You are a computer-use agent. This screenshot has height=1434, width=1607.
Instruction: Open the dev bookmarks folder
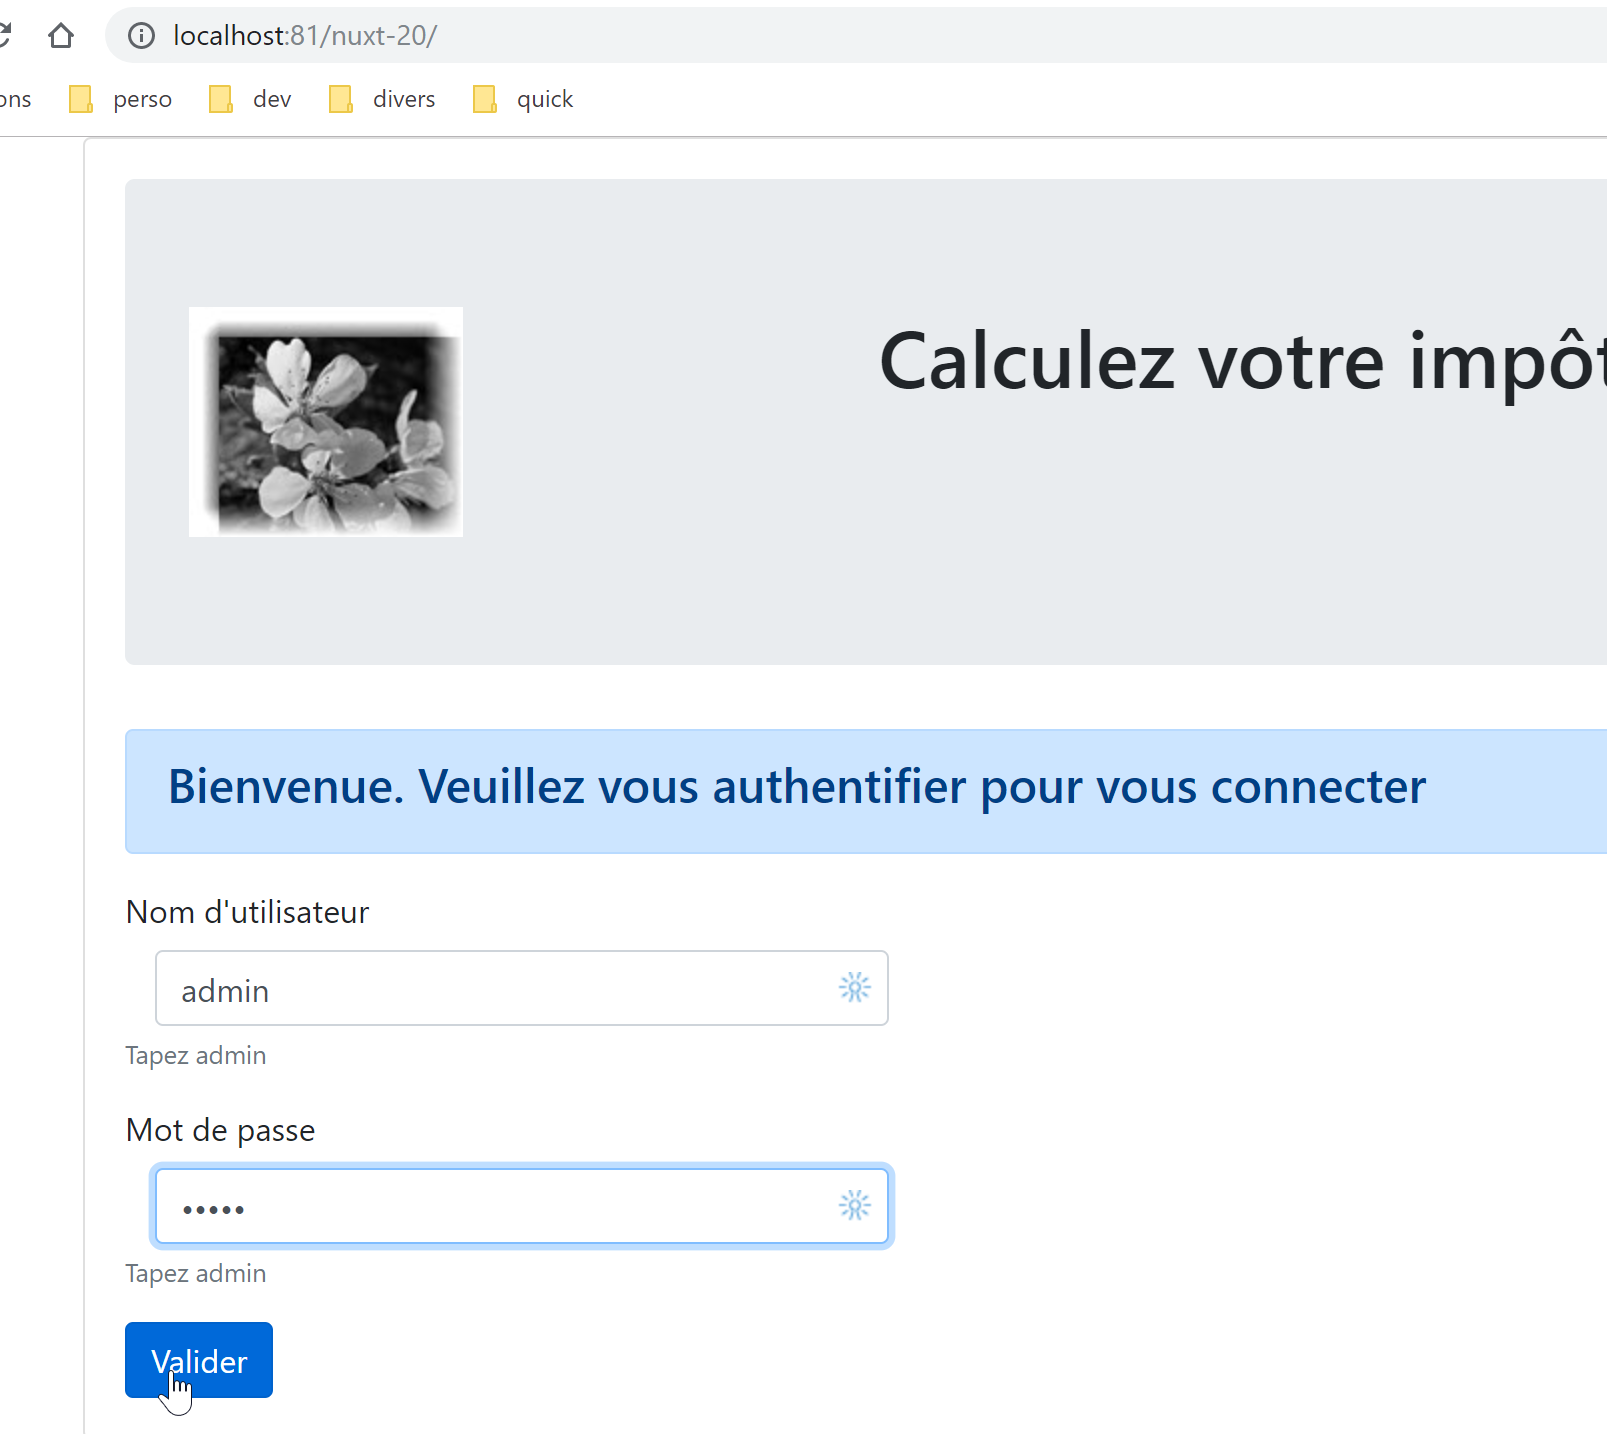coord(251,99)
